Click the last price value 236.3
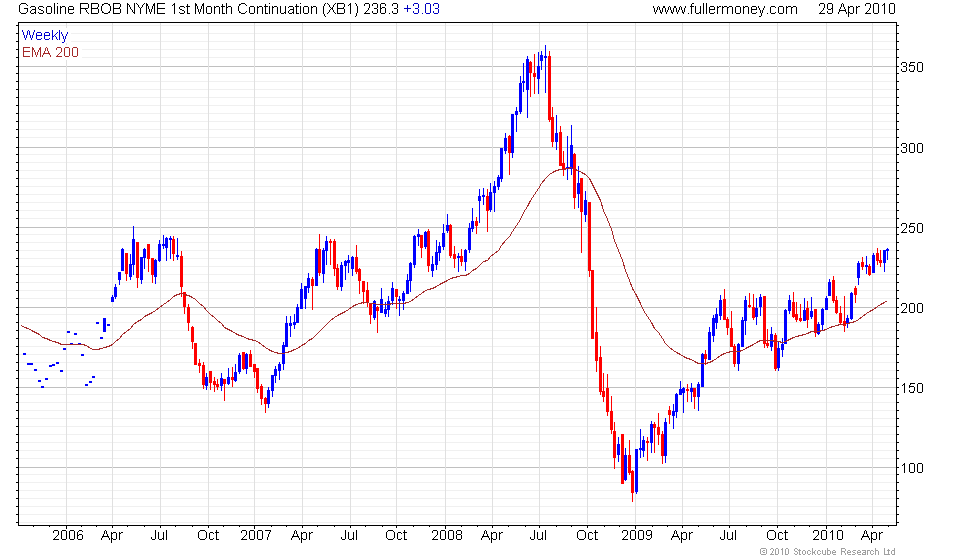Viewport: 980px width, 560px height. [x=381, y=9]
